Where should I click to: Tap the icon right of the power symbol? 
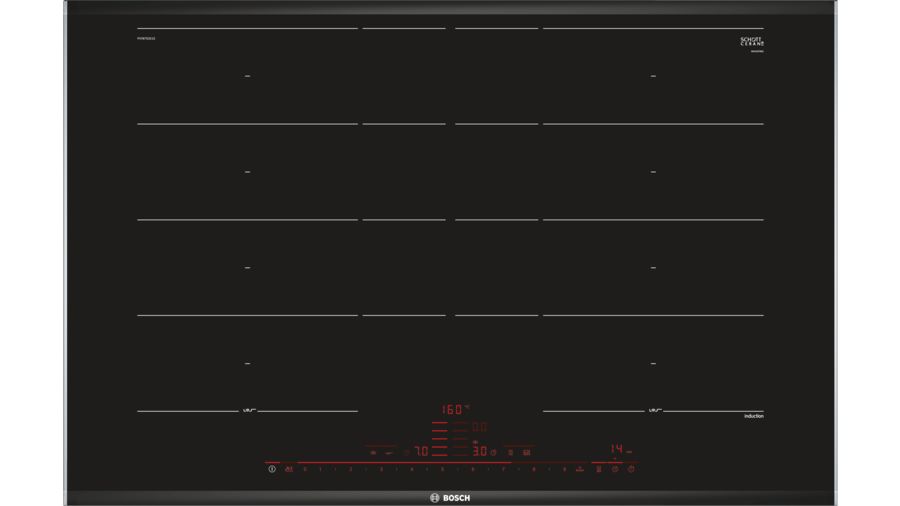(x=288, y=469)
